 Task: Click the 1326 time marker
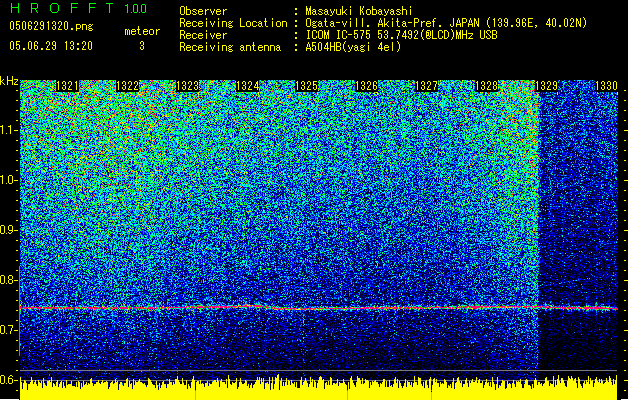367,86
